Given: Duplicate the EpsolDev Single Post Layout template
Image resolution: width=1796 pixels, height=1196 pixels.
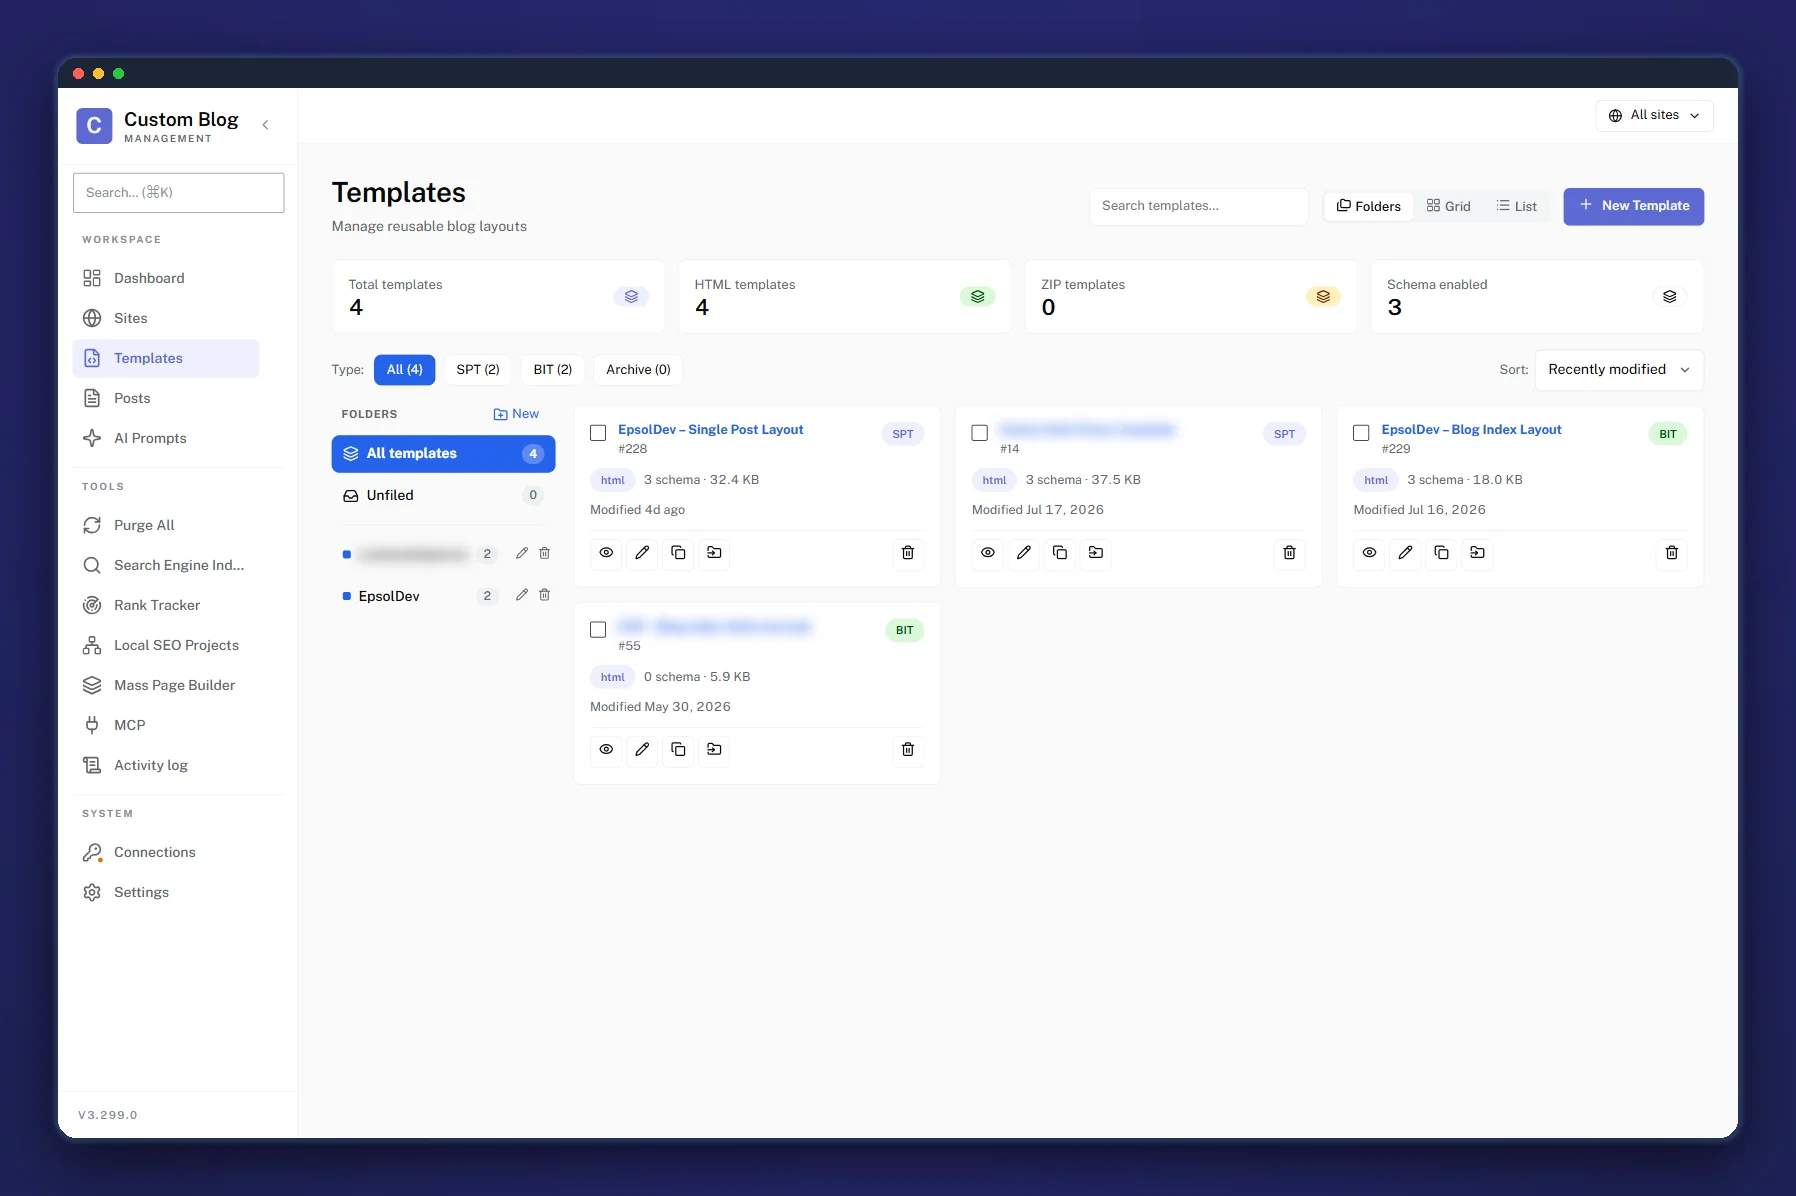Looking at the screenshot, I should (x=678, y=553).
